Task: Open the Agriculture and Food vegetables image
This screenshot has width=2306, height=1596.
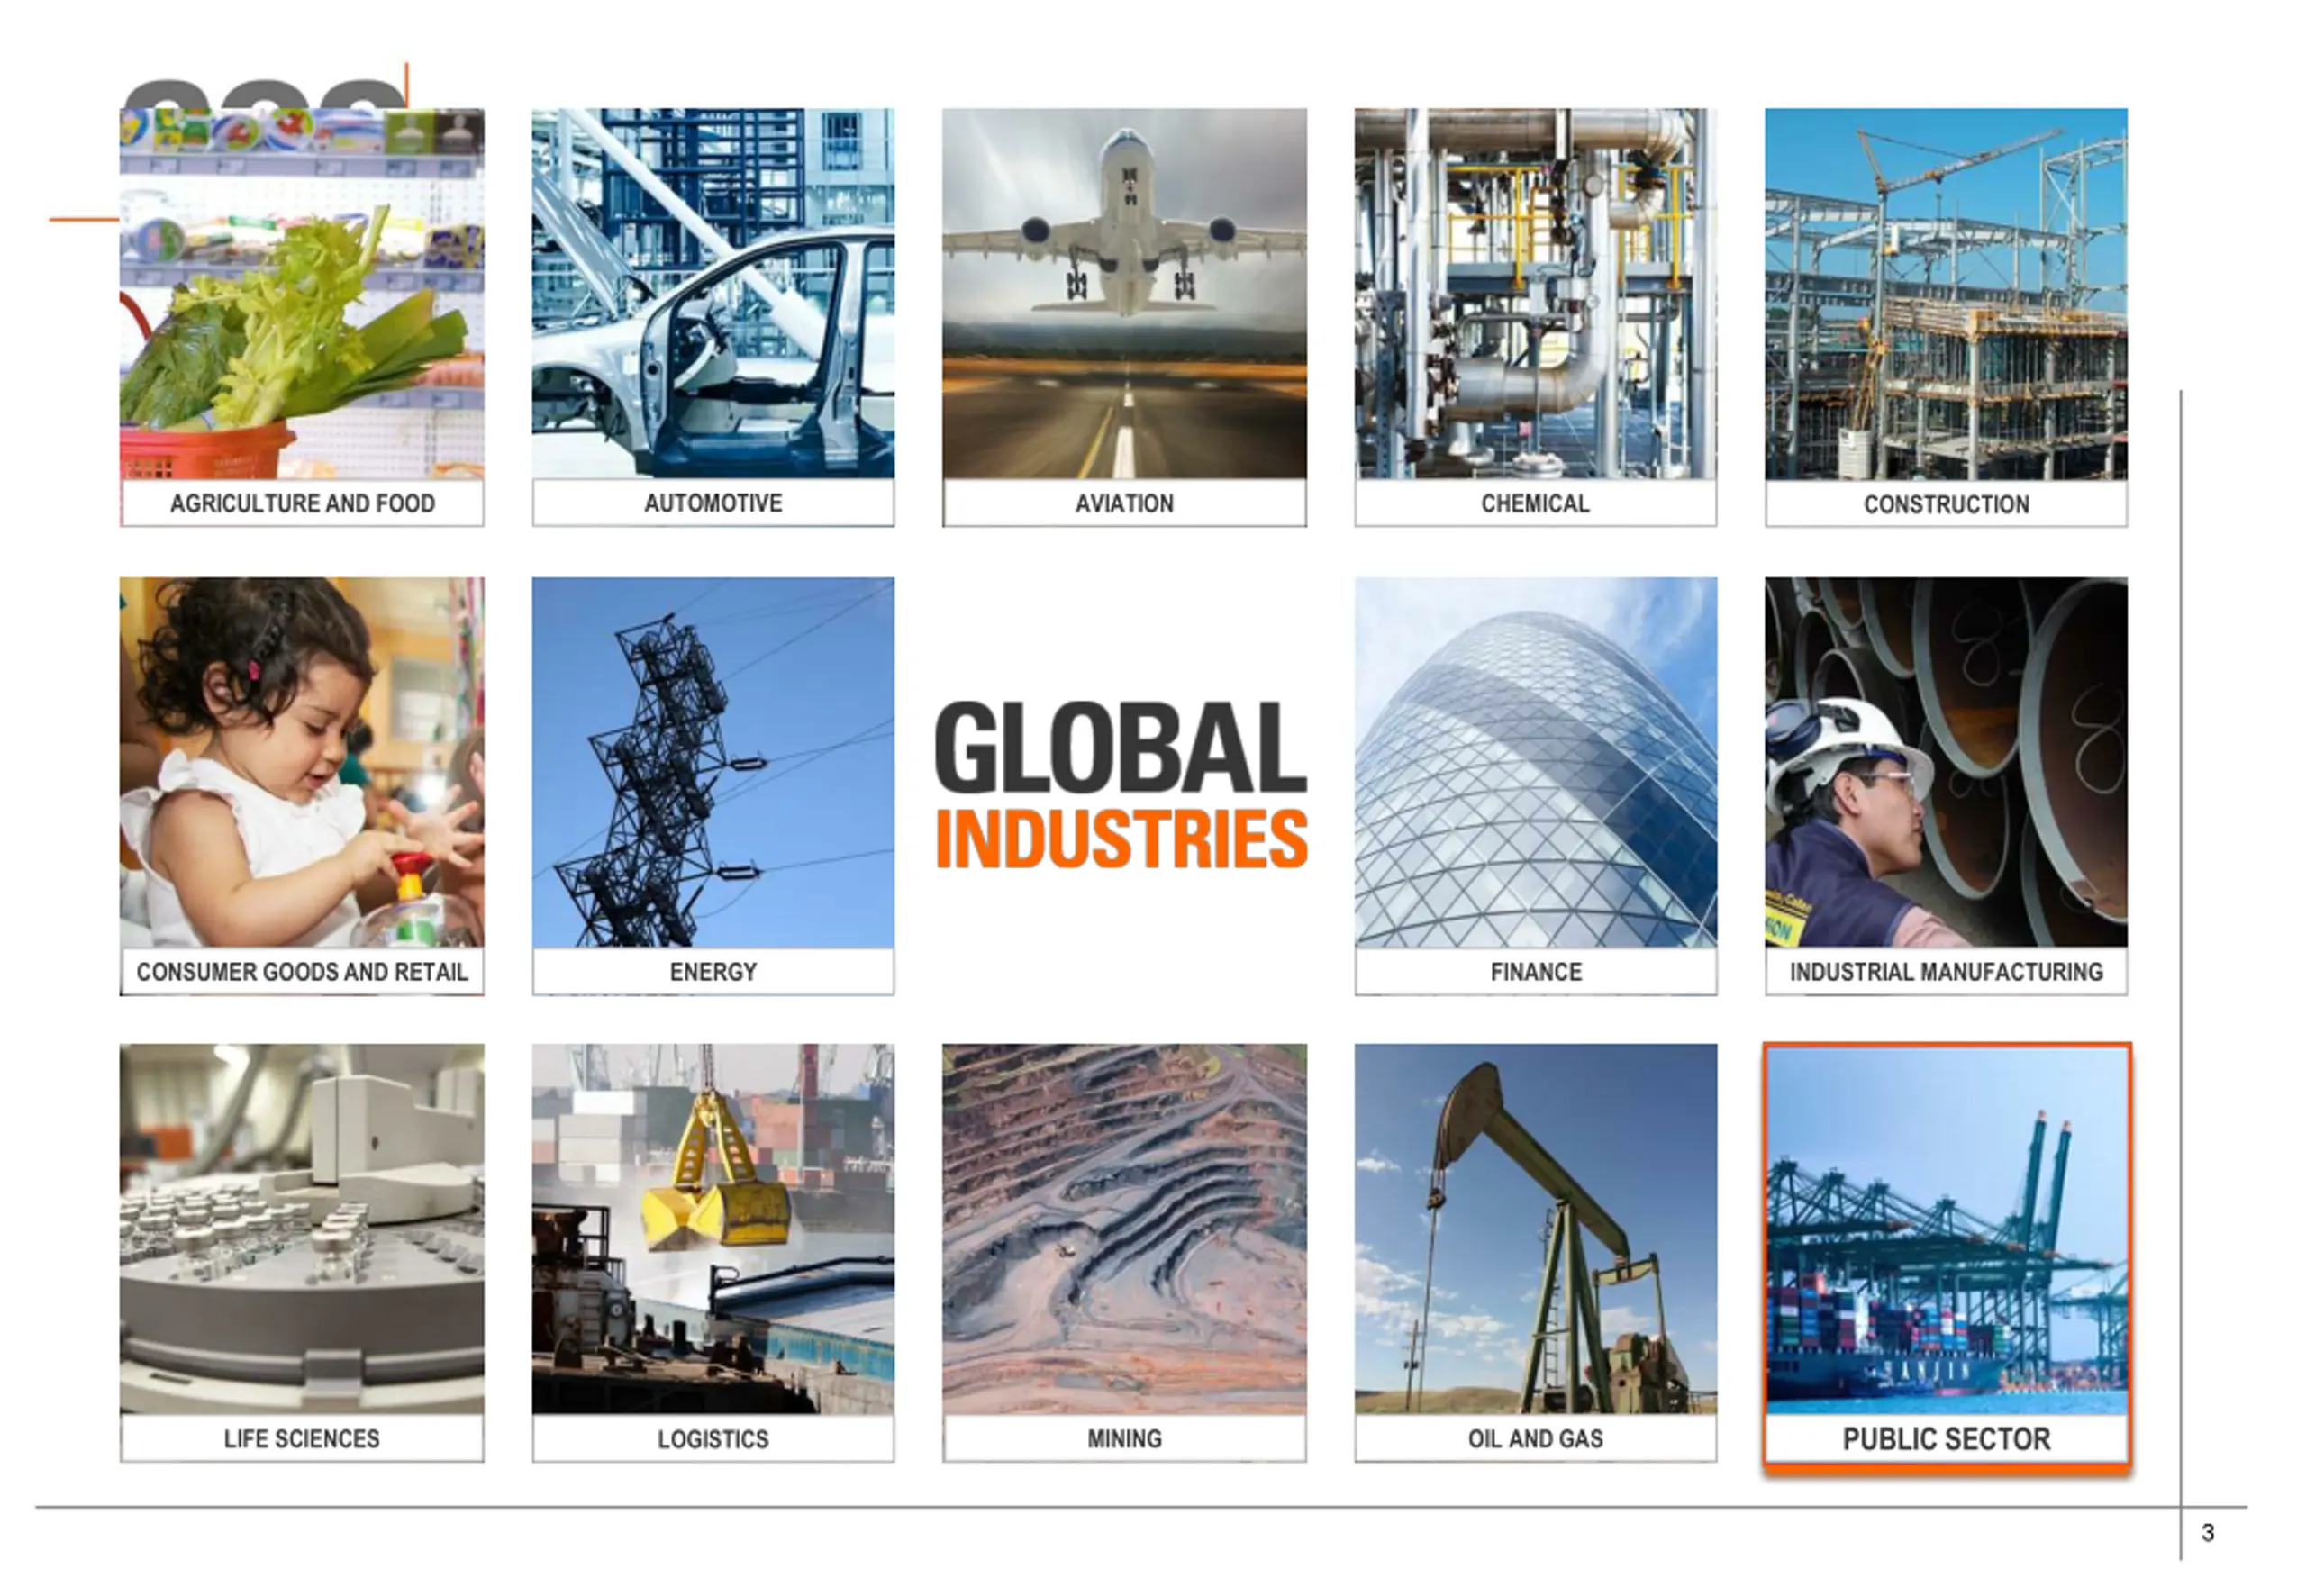Action: (x=301, y=293)
